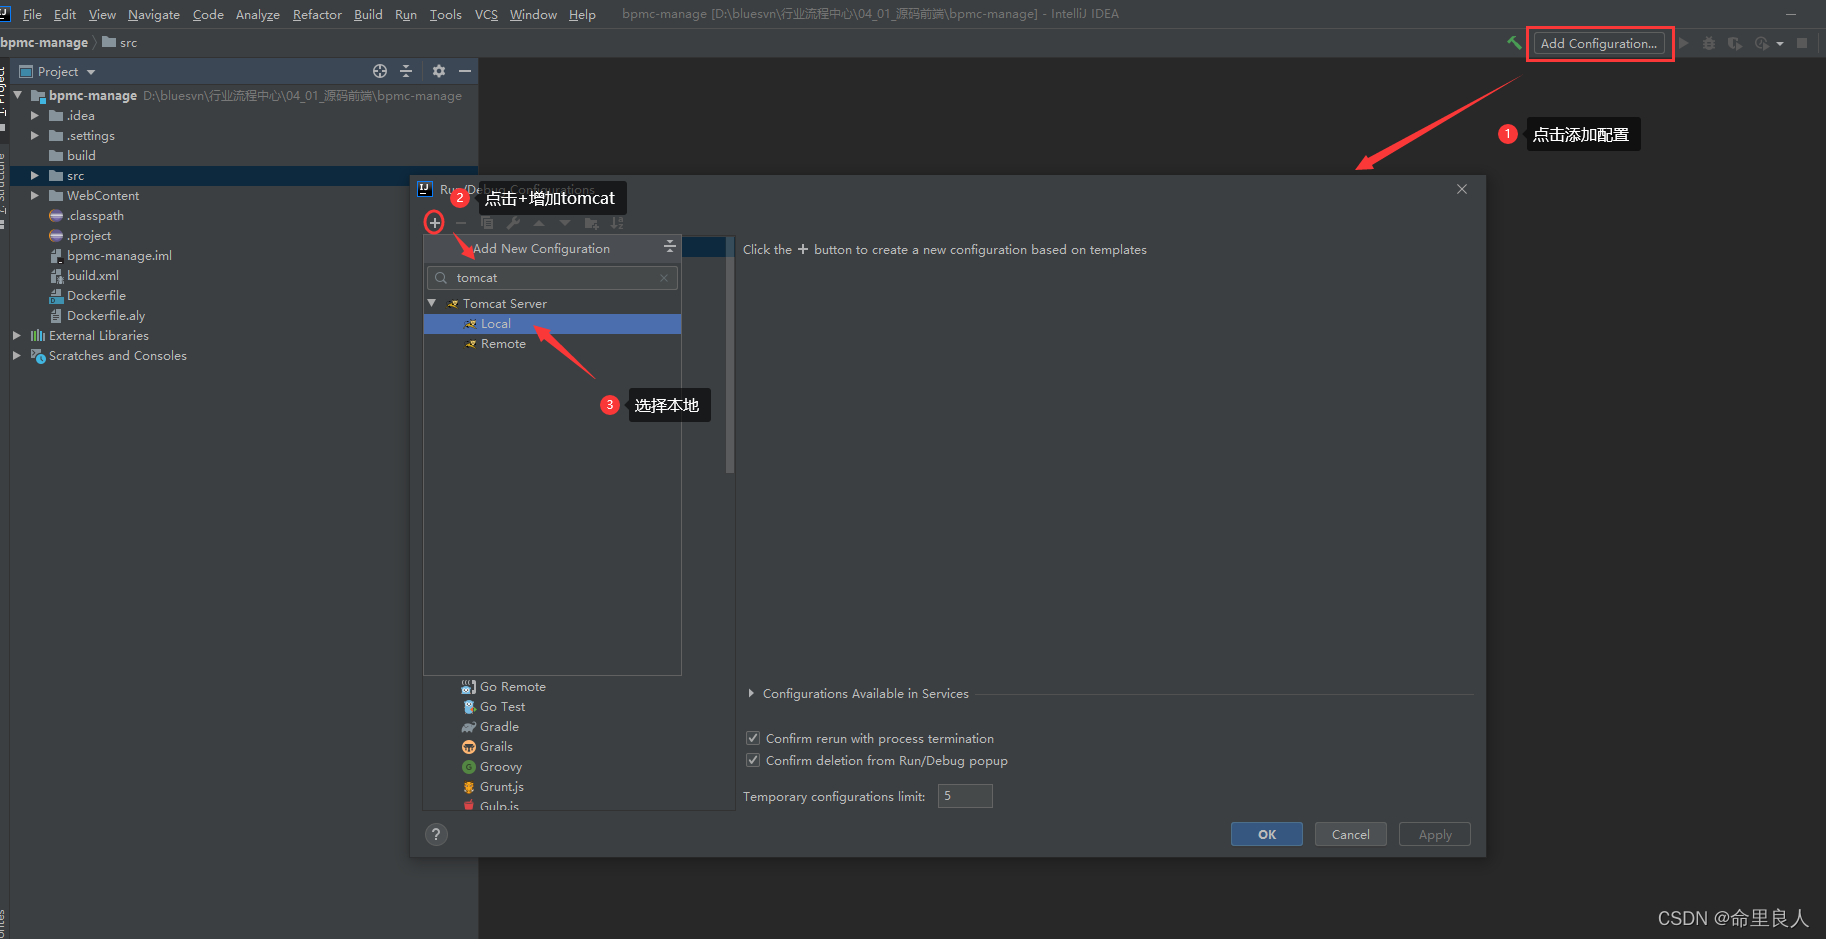1826x939 pixels.
Task: Select Groovy configuration type
Action: tap(492, 767)
